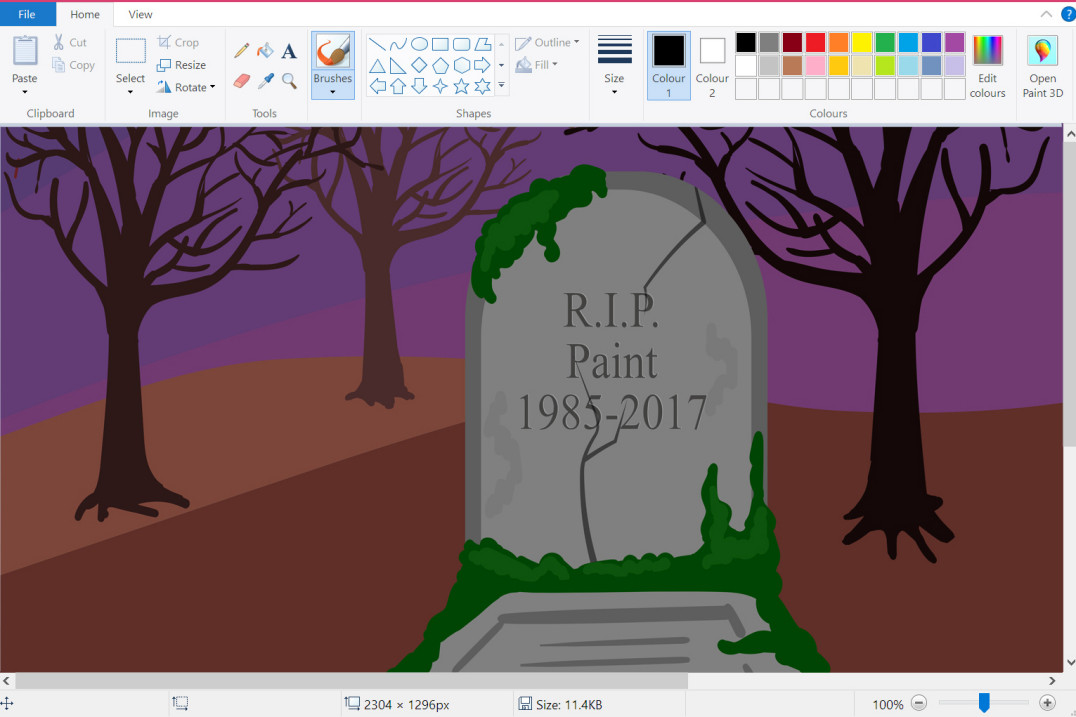Open the Edit colours dialog
The width and height of the screenshot is (1076, 717).
987,67
